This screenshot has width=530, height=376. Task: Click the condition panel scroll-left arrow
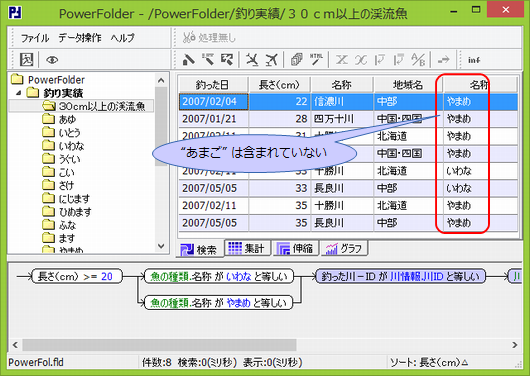pos(15,345)
